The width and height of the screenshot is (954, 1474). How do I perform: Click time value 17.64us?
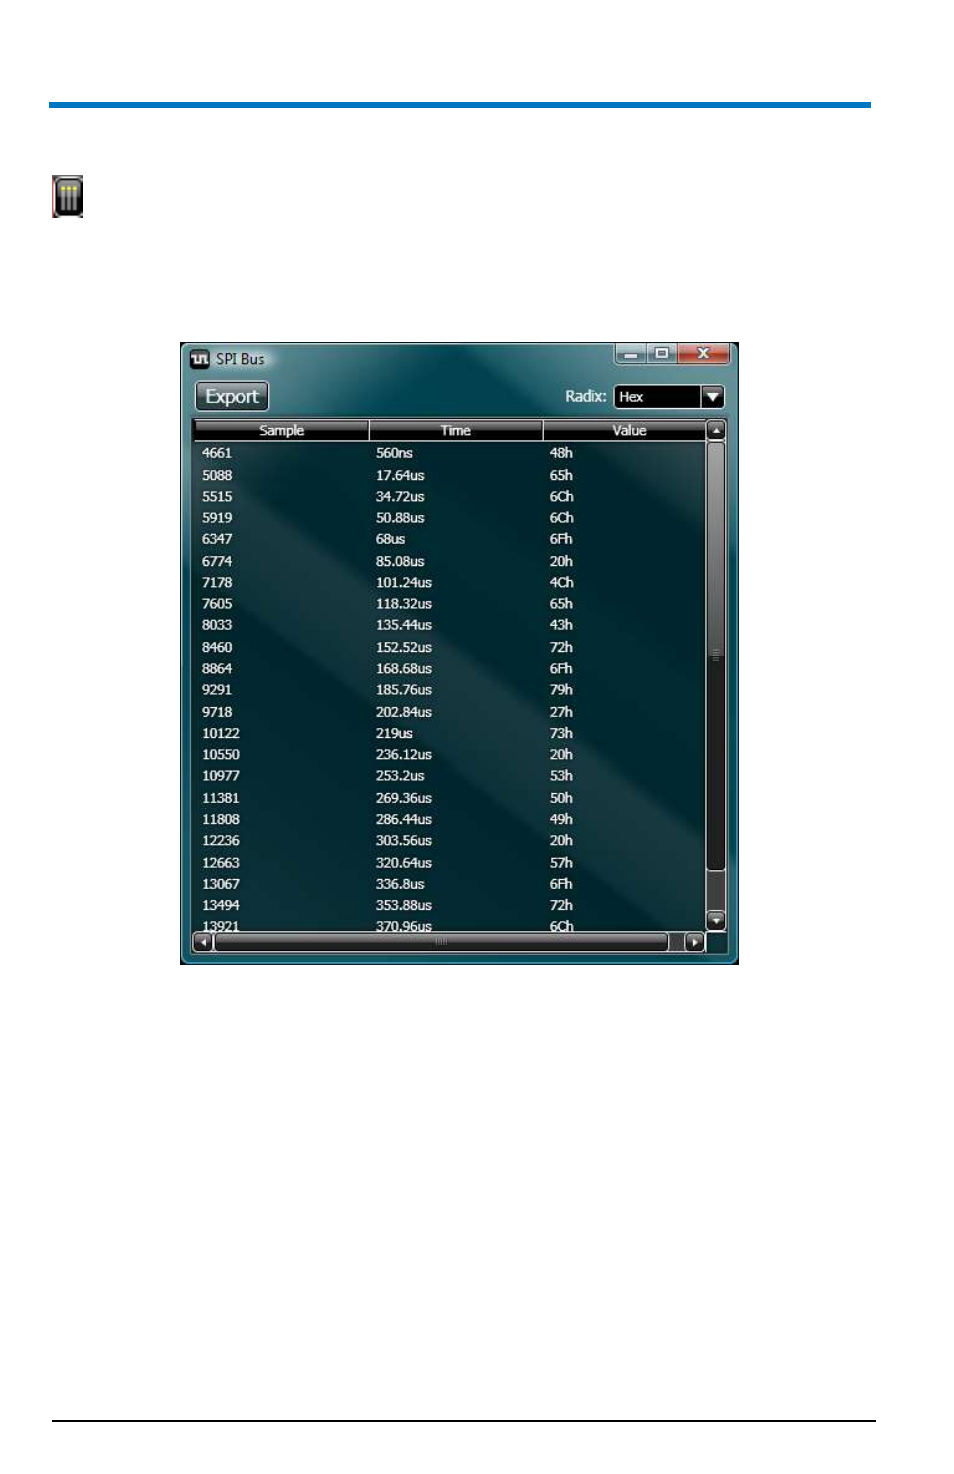[400, 475]
